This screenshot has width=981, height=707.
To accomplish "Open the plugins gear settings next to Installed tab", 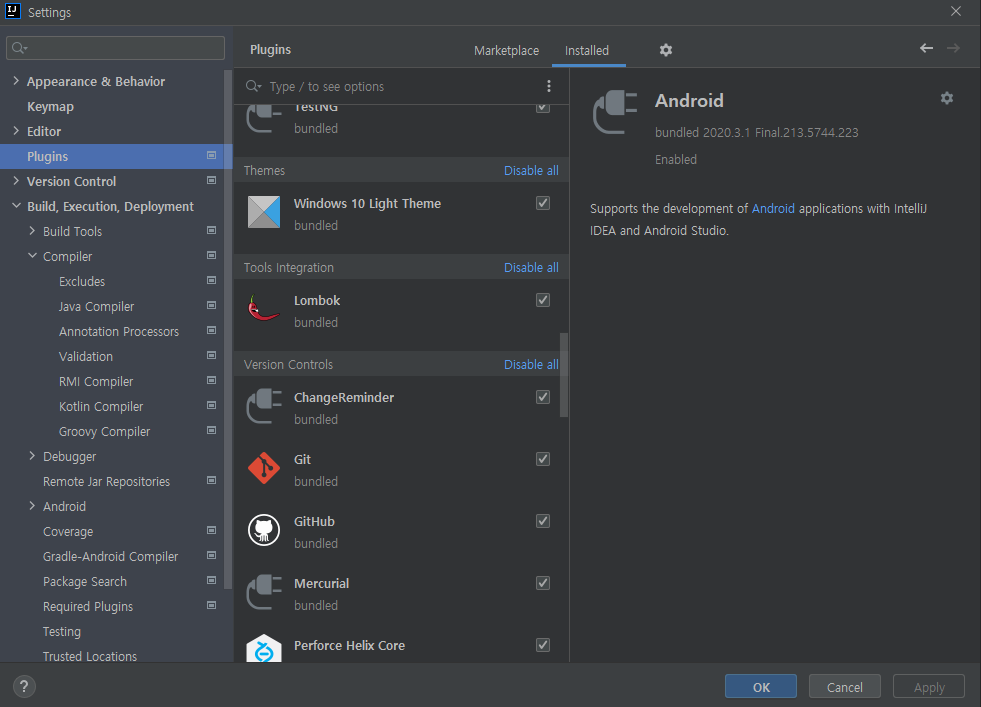I will coord(666,50).
